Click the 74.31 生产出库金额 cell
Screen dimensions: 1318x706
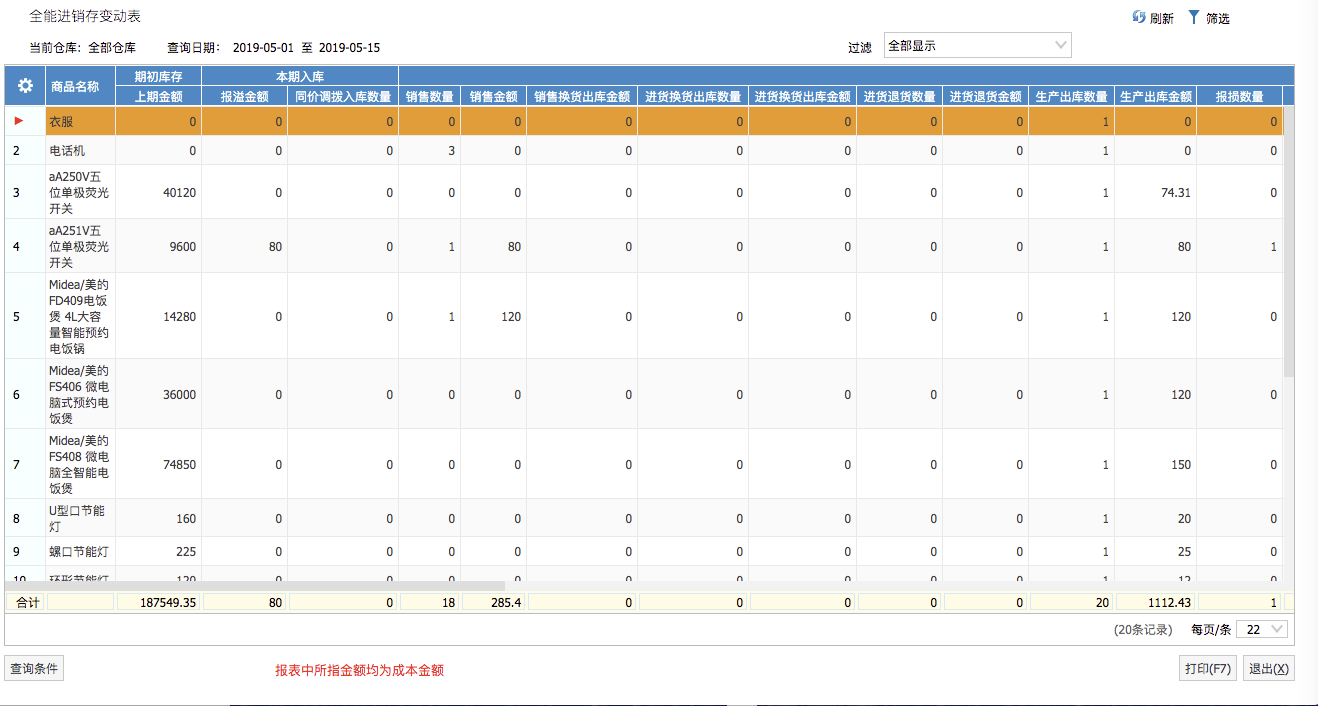(1156, 192)
